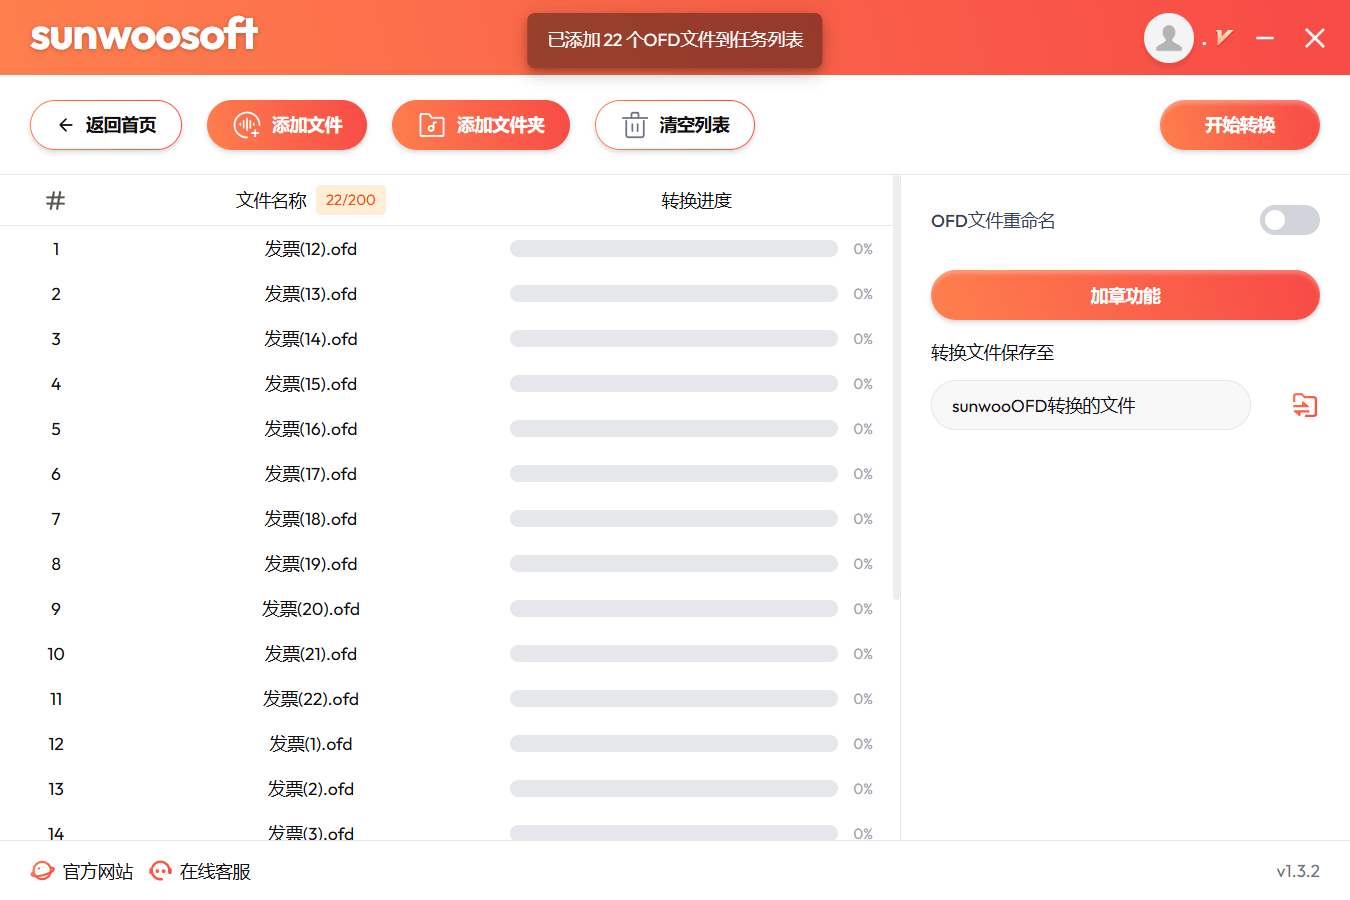This screenshot has width=1350, height=900.
Task: Open the stamp function (加章功能)
Action: pos(1125,295)
